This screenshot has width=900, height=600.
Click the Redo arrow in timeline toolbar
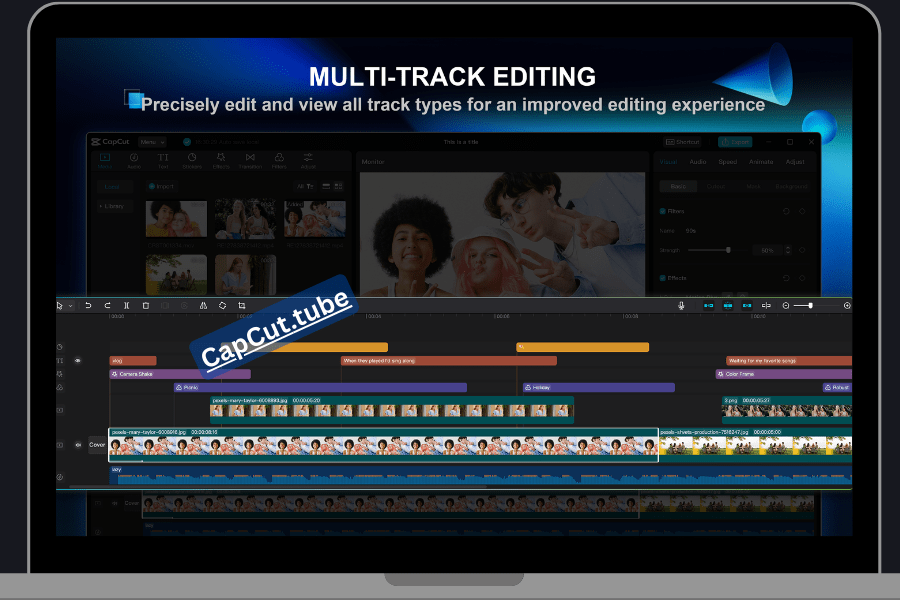[x=107, y=306]
